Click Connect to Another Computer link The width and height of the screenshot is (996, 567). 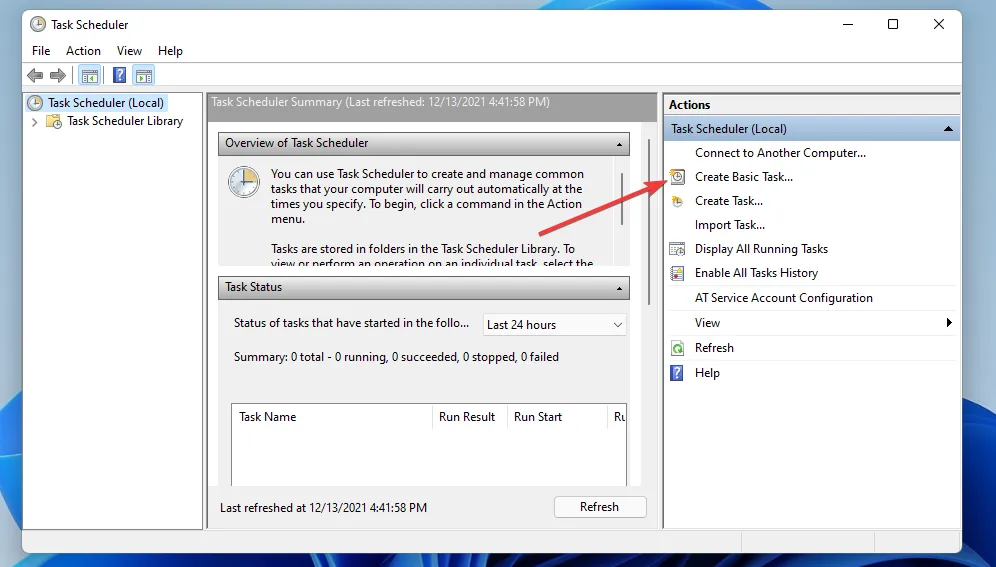coord(780,153)
